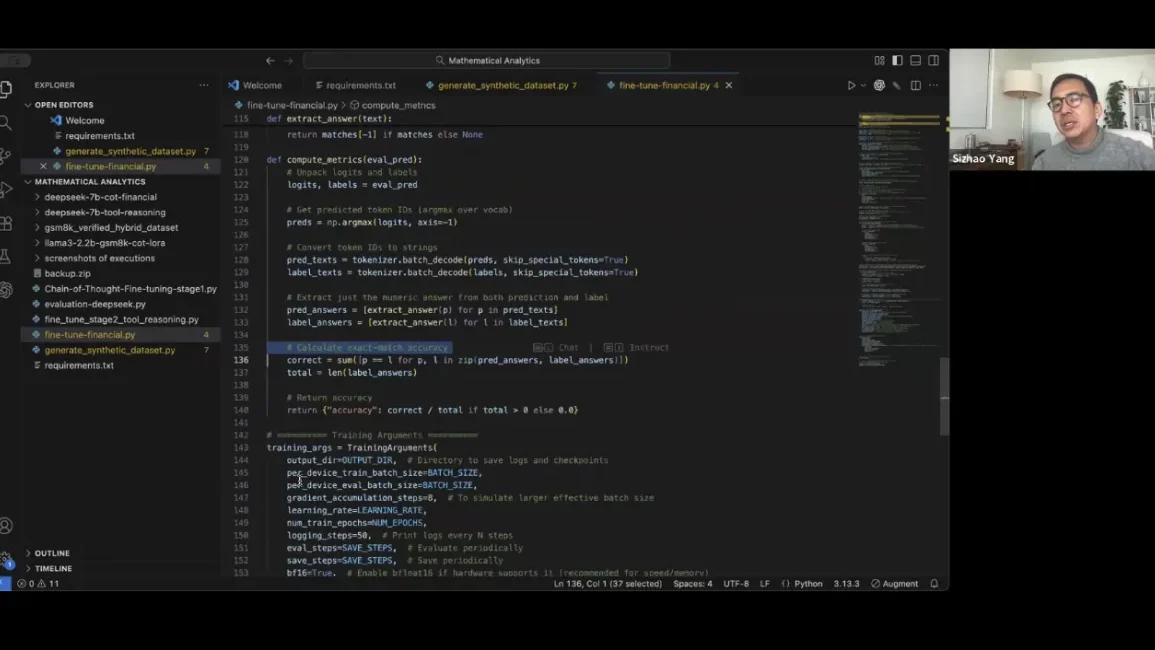The image size is (1155, 650).
Task: Expand the gsm8k_verified_hybrid_dataset folder
Action: (110, 228)
